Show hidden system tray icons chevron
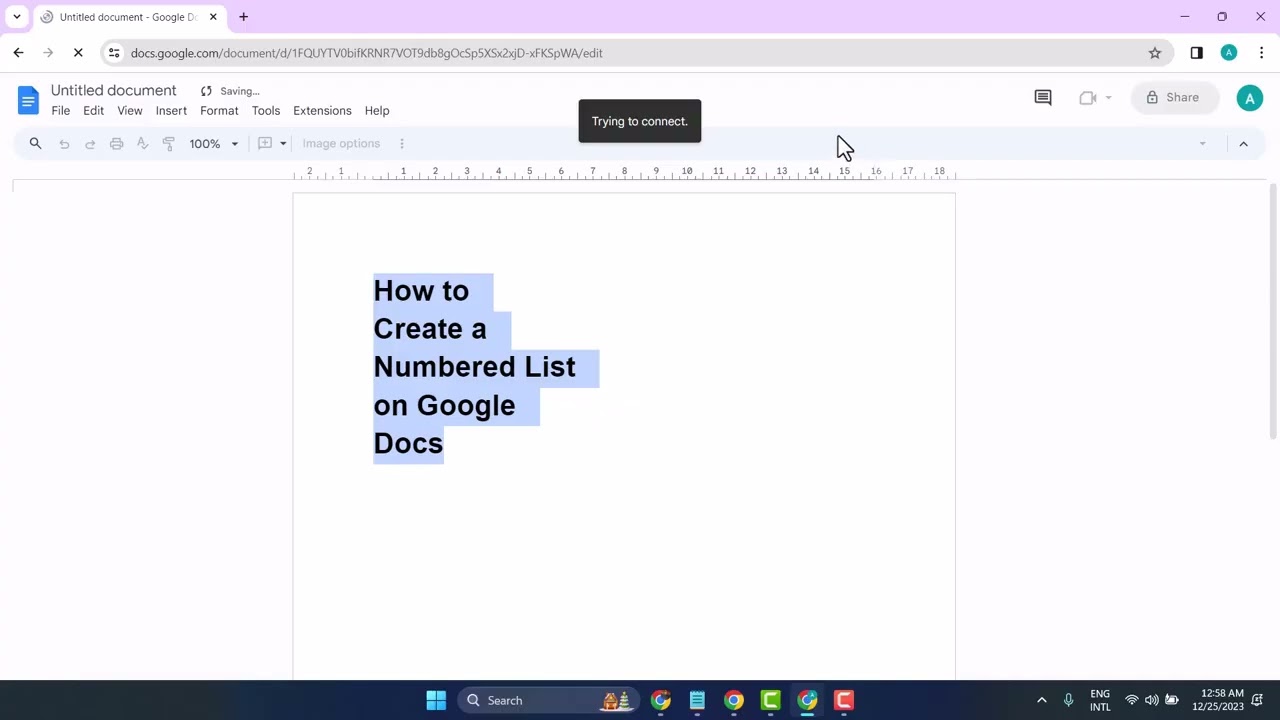The height and width of the screenshot is (720, 1280). (1041, 700)
